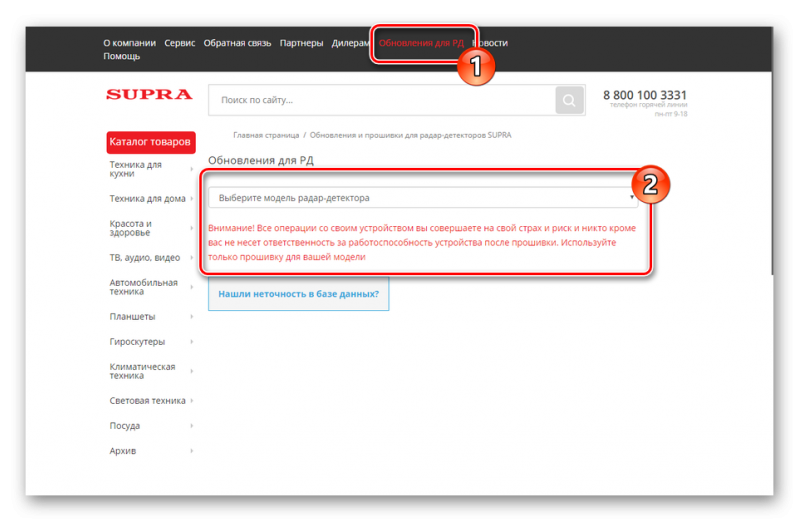Open the Помощь menu item
Image resolution: width=800 pixels, height=522 pixels.
pos(121,56)
